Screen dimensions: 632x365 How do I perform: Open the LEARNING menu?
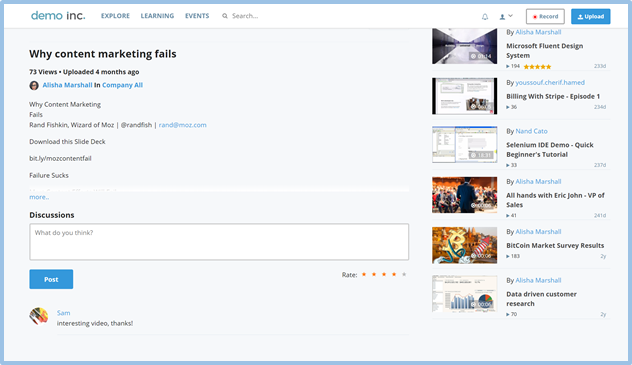(157, 16)
